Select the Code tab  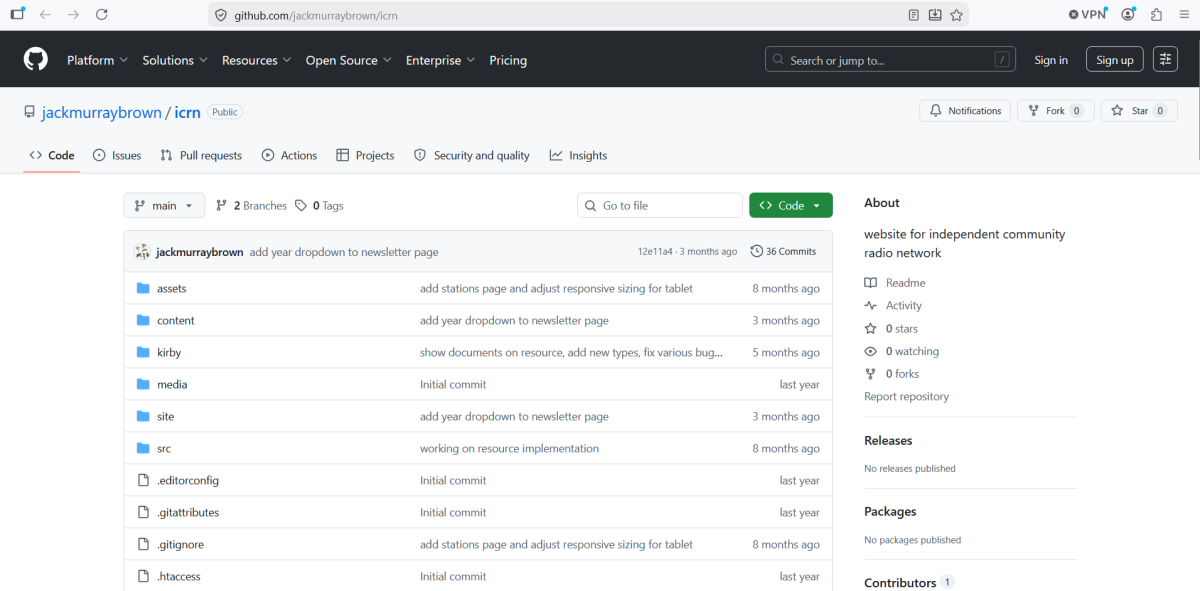pyautogui.click(x=52, y=156)
